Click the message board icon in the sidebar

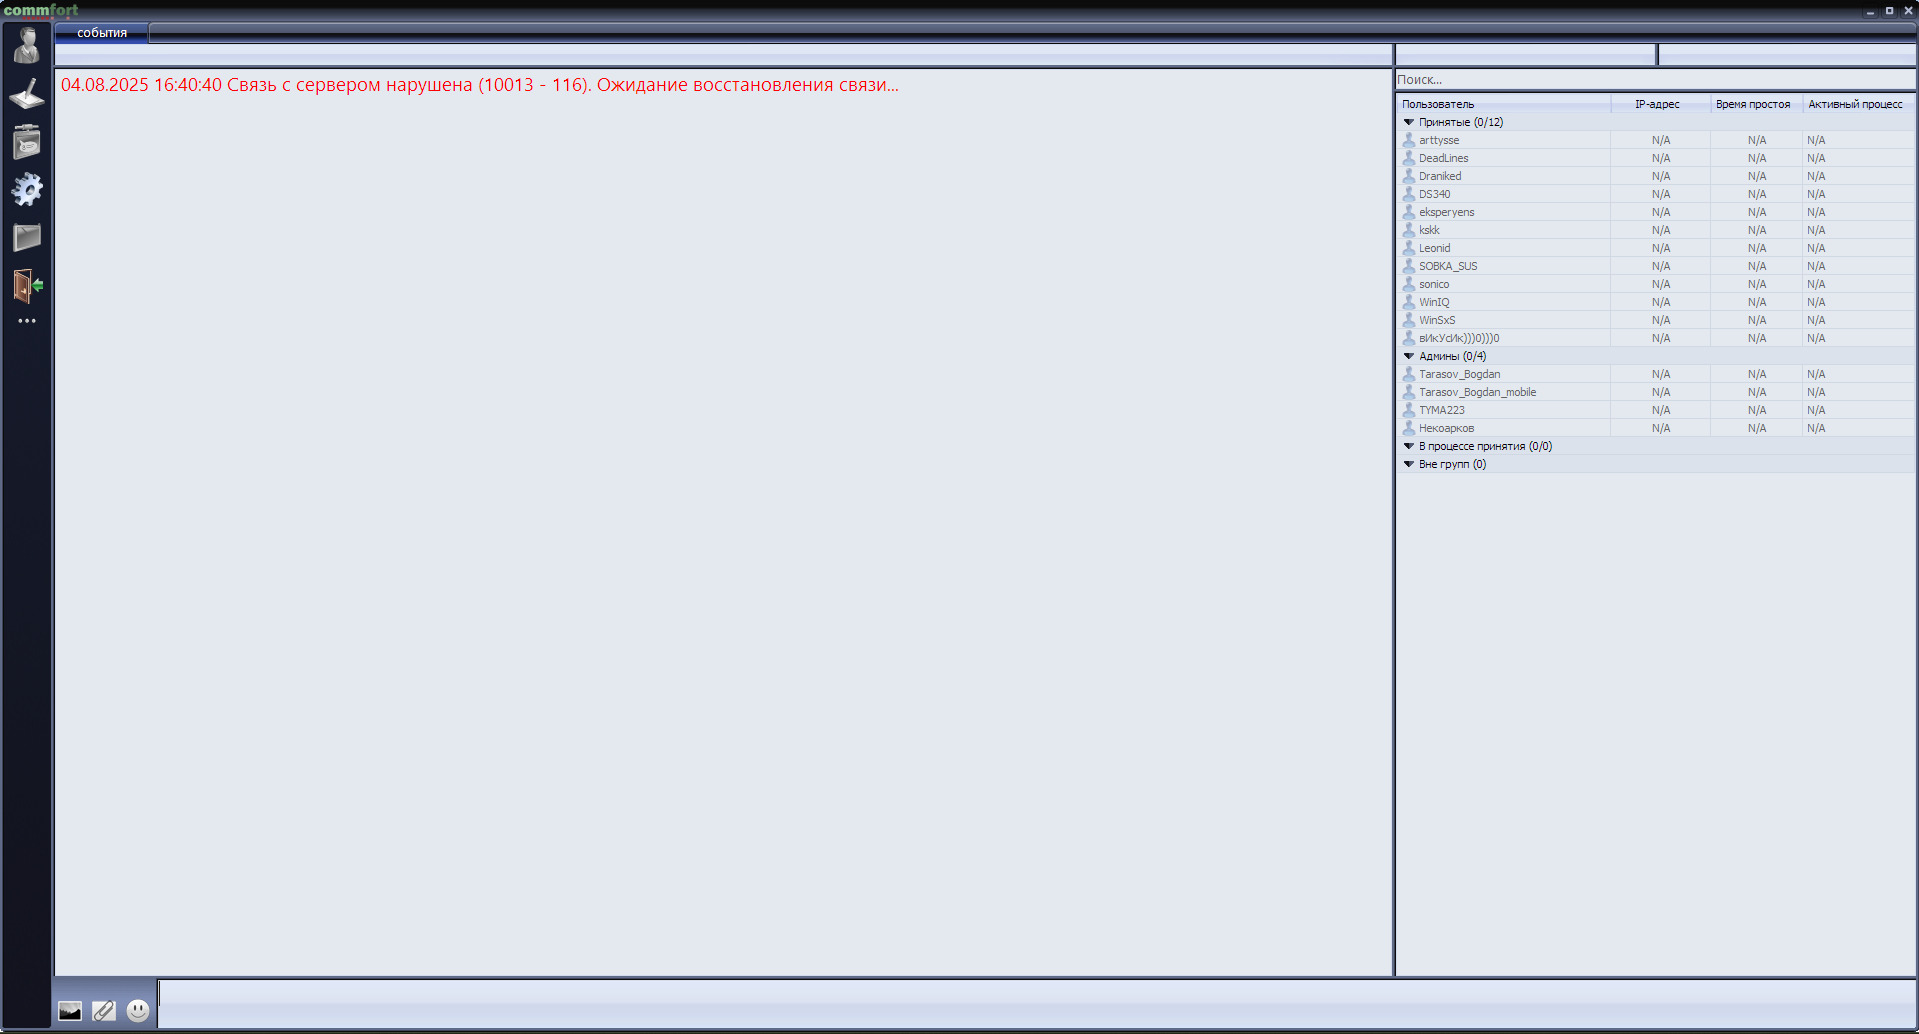coord(27,142)
